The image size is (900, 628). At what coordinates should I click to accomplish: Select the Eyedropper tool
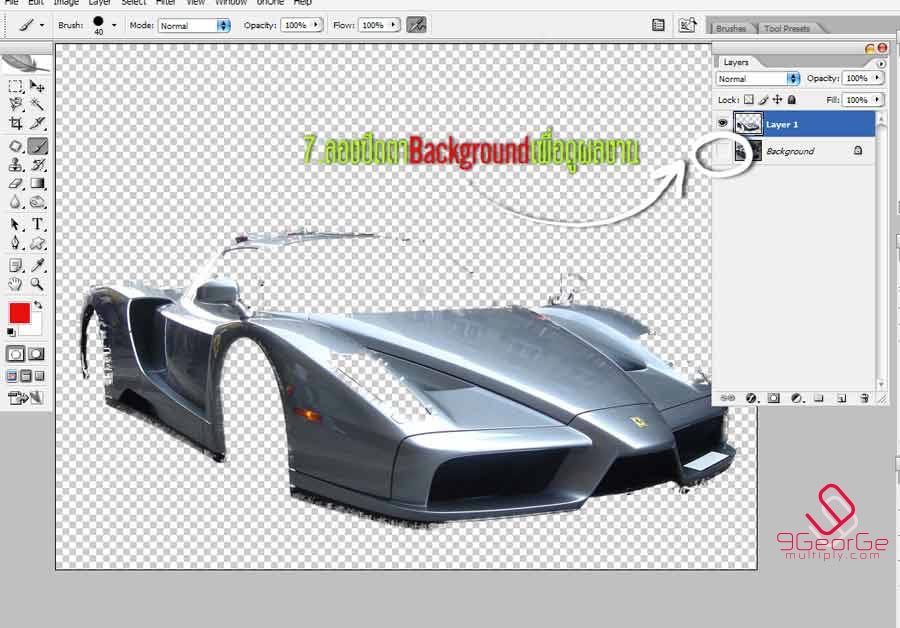[37, 265]
